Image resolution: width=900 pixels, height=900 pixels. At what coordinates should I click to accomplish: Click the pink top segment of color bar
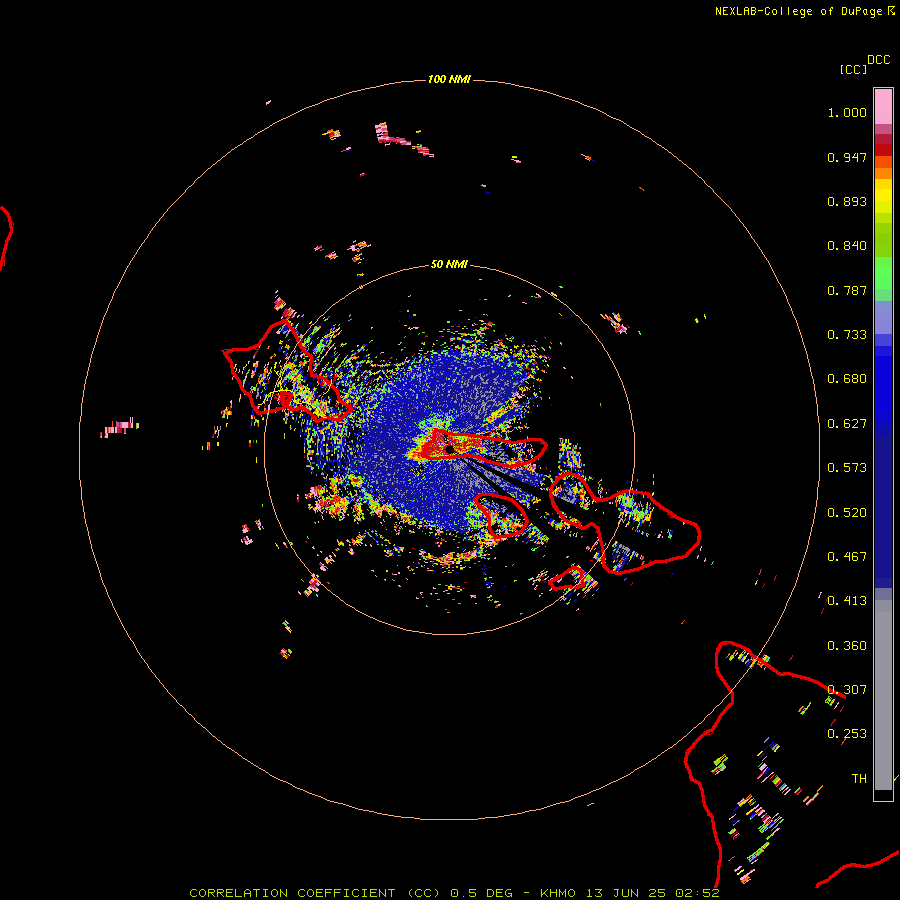[883, 106]
